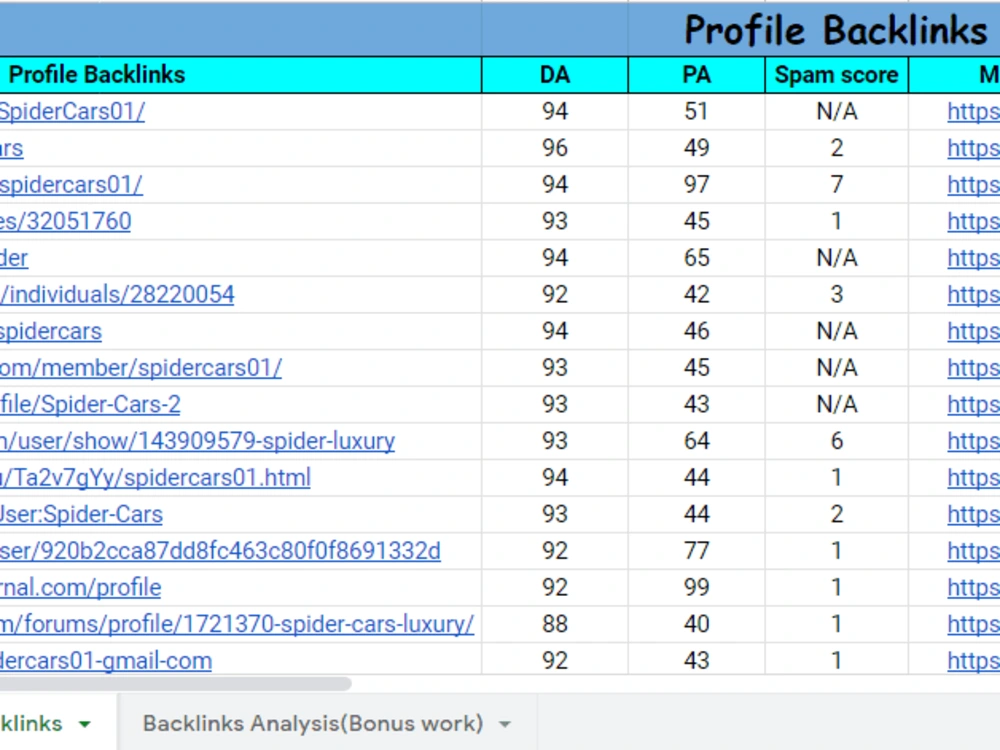Select PA cell 43 in file/Spider-Cars-2 row
Image resolution: width=1000 pixels, height=750 pixels.
696,404
